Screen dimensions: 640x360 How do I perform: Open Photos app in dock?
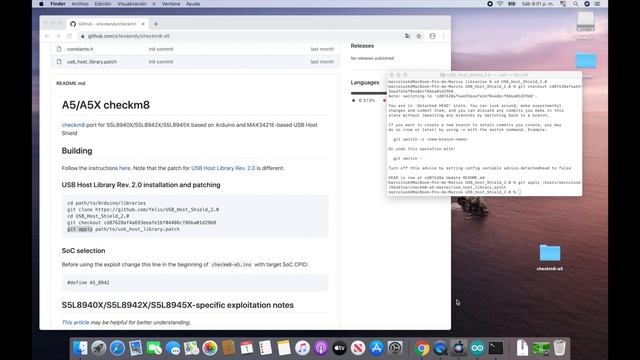coord(210,348)
